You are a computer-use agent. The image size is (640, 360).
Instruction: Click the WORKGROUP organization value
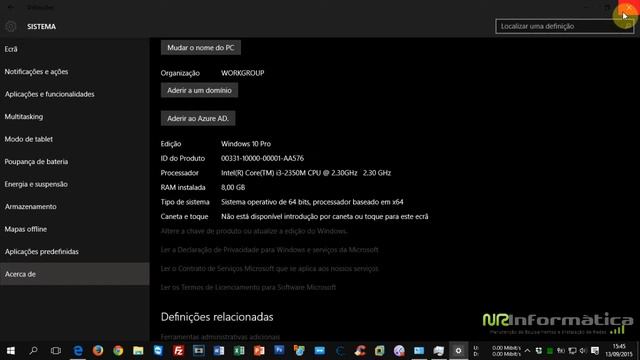242,73
